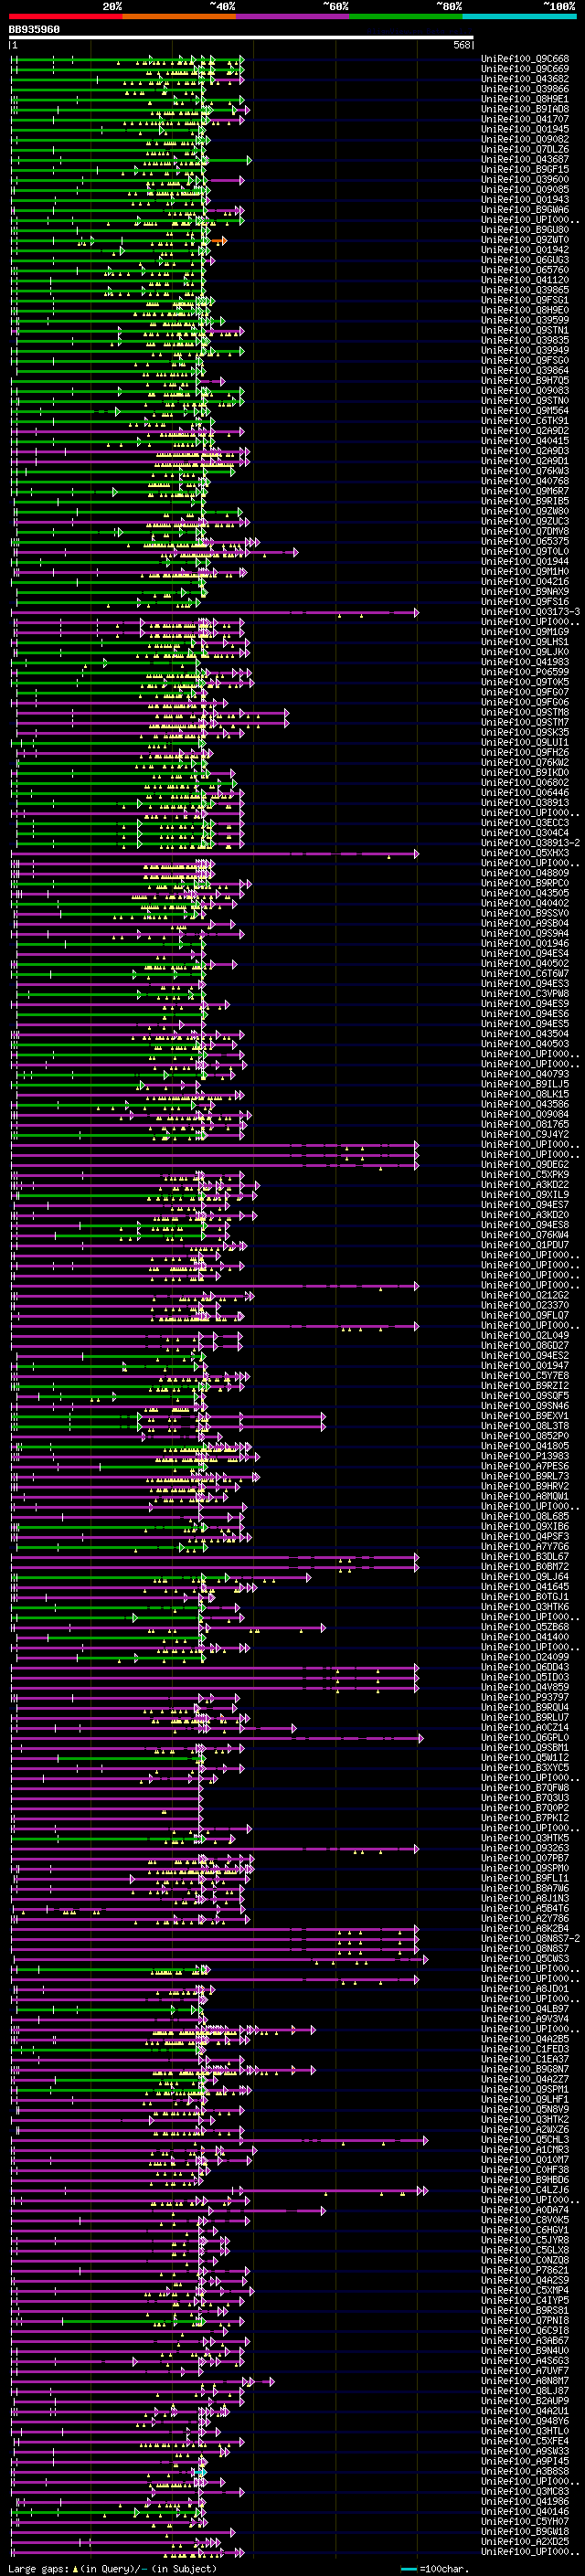This screenshot has height=2576, width=585.
Task: Select the UniRef100_B9RPC0 row label
Action: (x=525, y=884)
